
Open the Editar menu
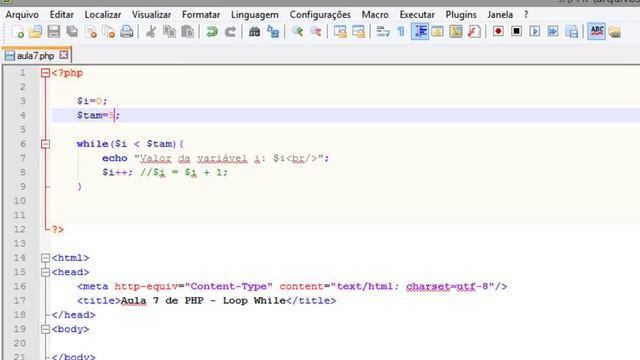62,15
